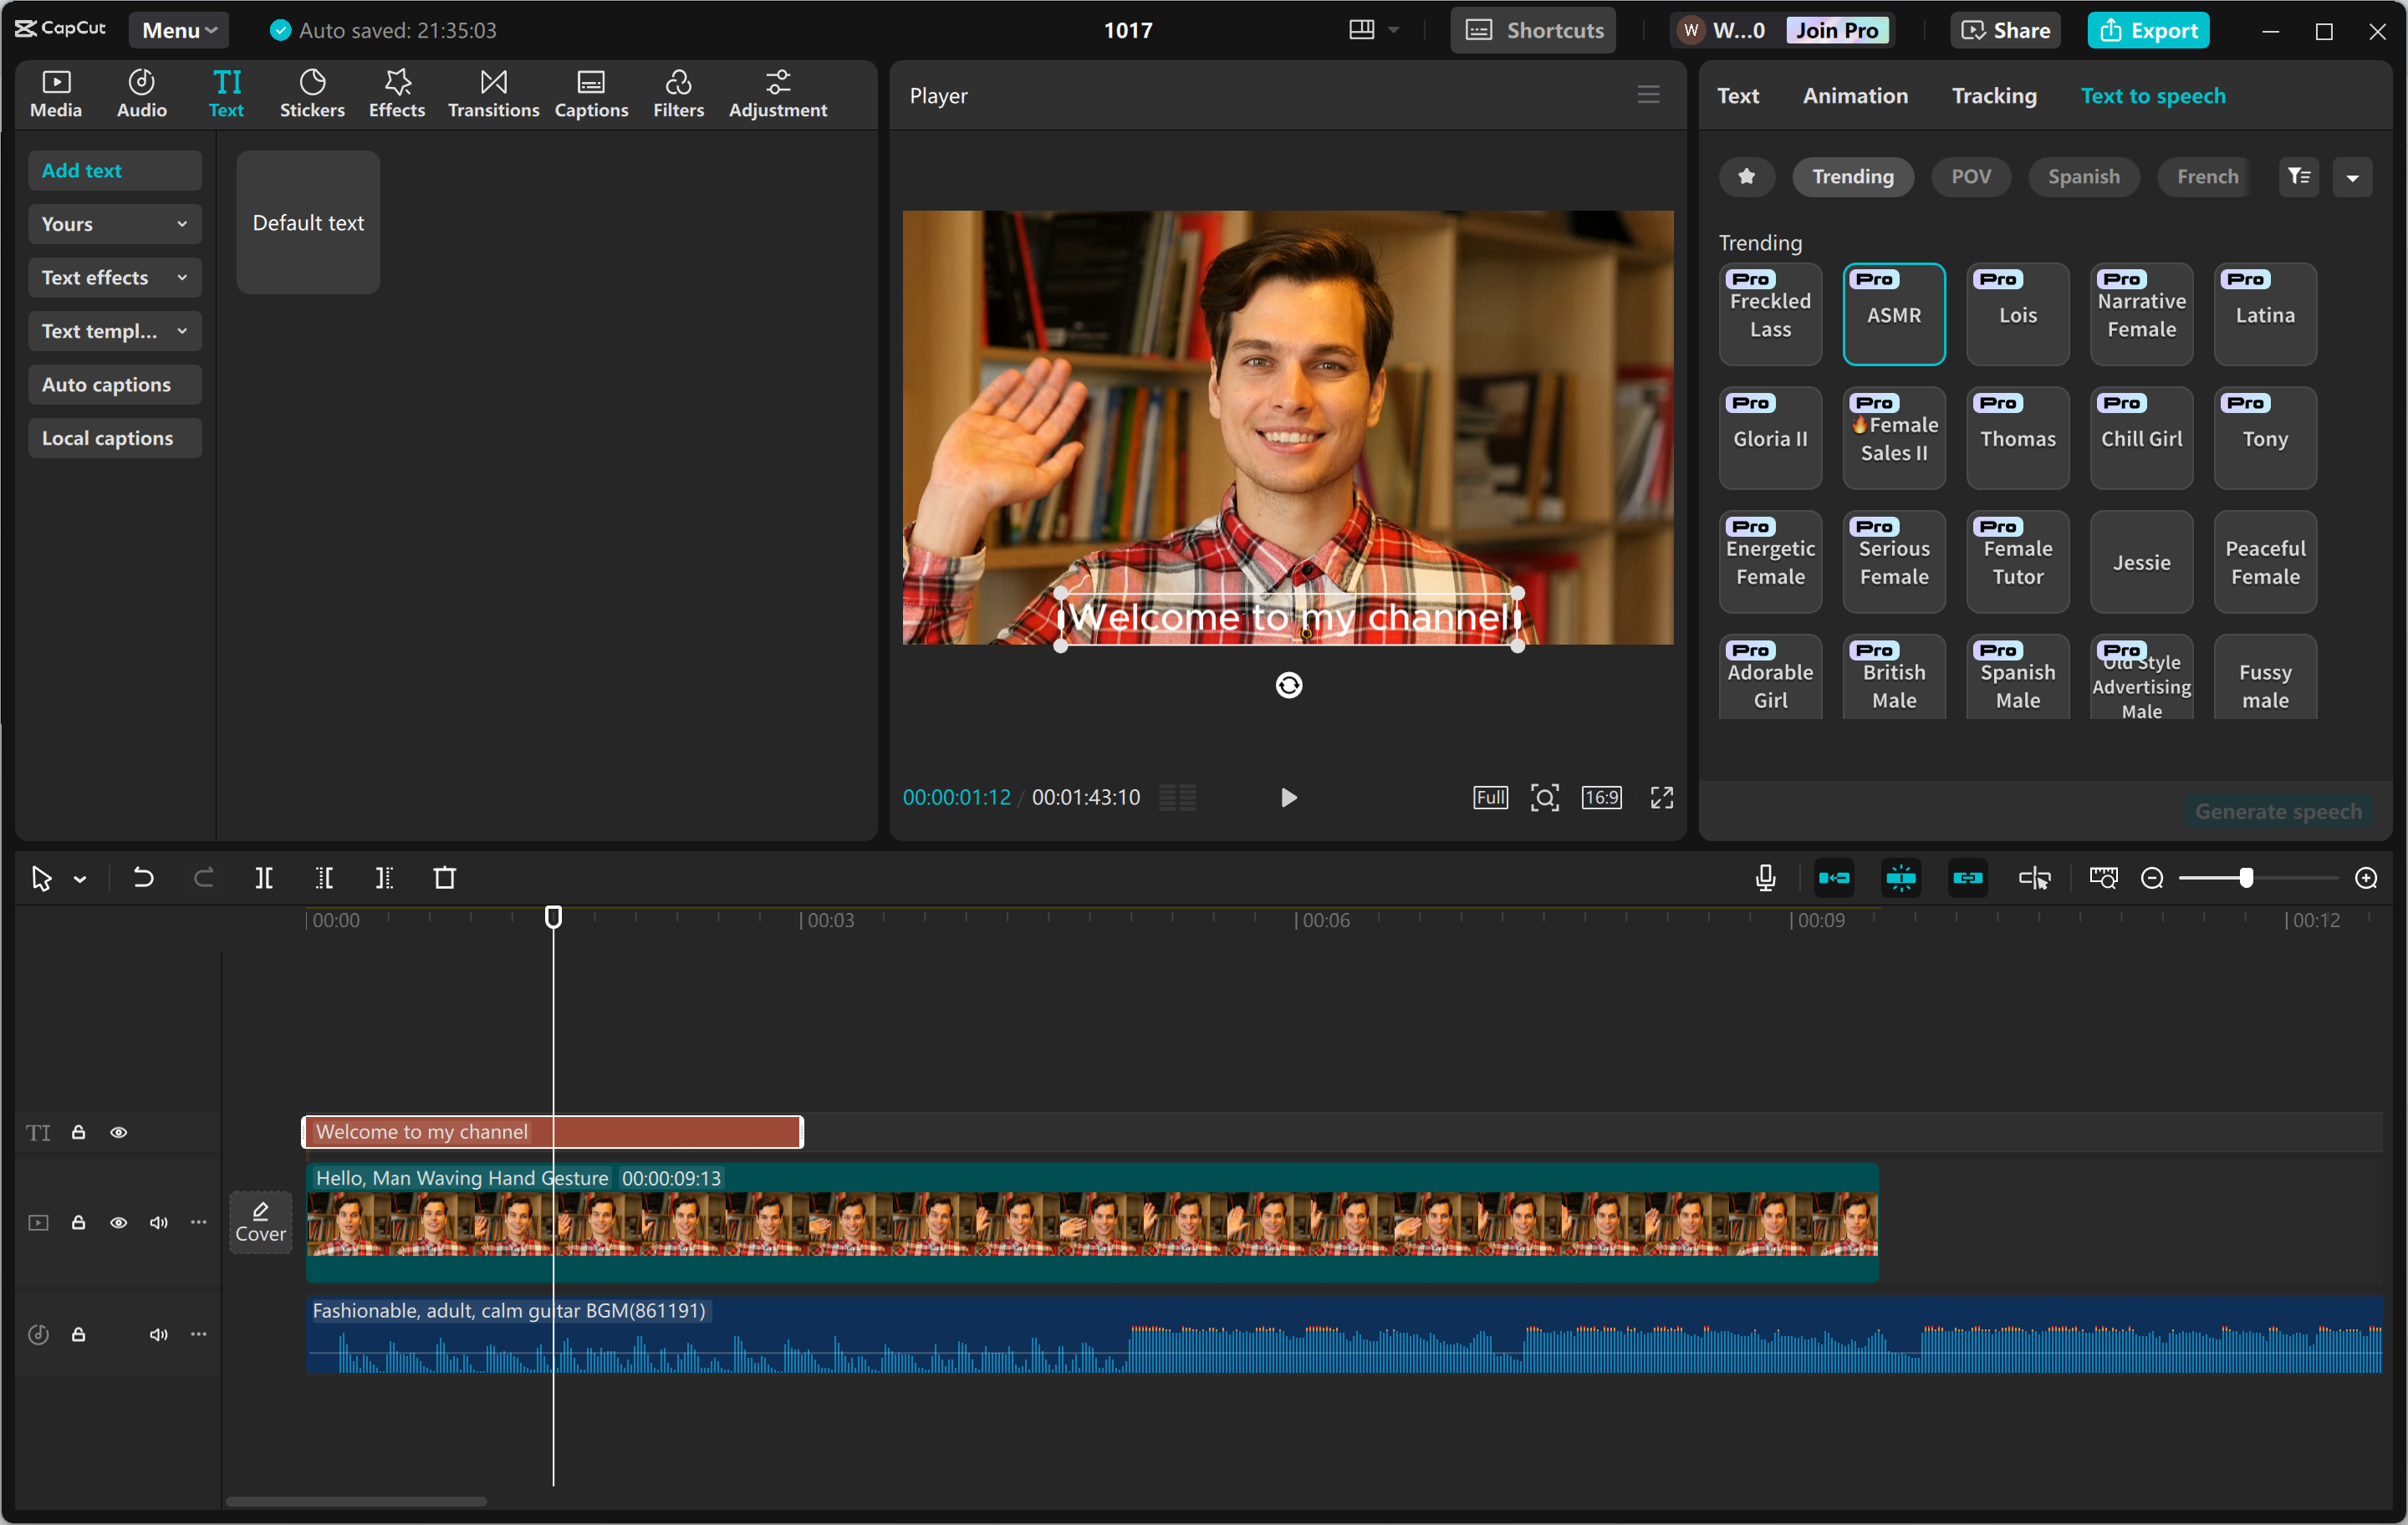Click the Auto captions button
Viewport: 2408px width, 1525px height.
114,384
